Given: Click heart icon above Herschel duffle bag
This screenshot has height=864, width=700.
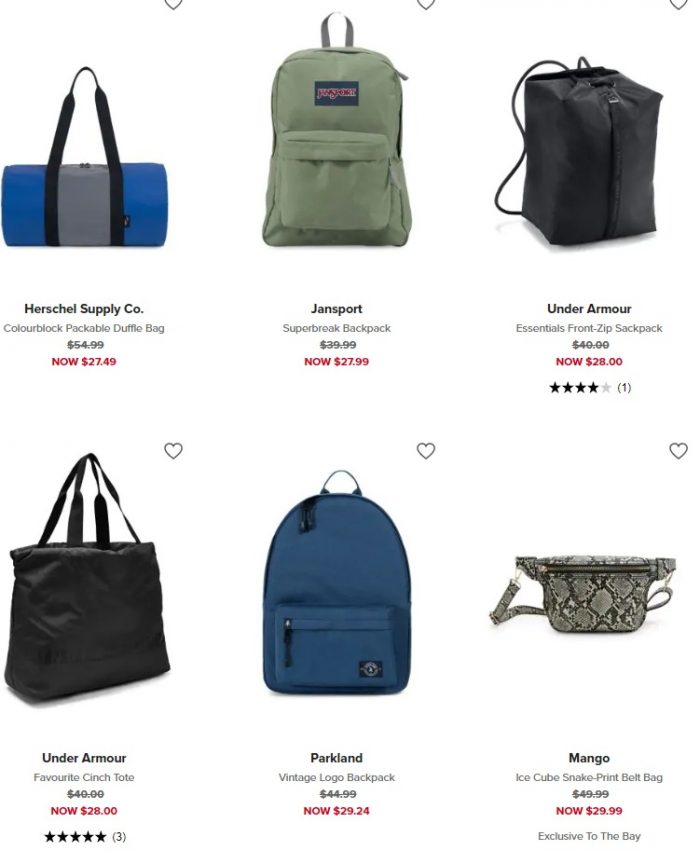Looking at the screenshot, I should 173,4.
